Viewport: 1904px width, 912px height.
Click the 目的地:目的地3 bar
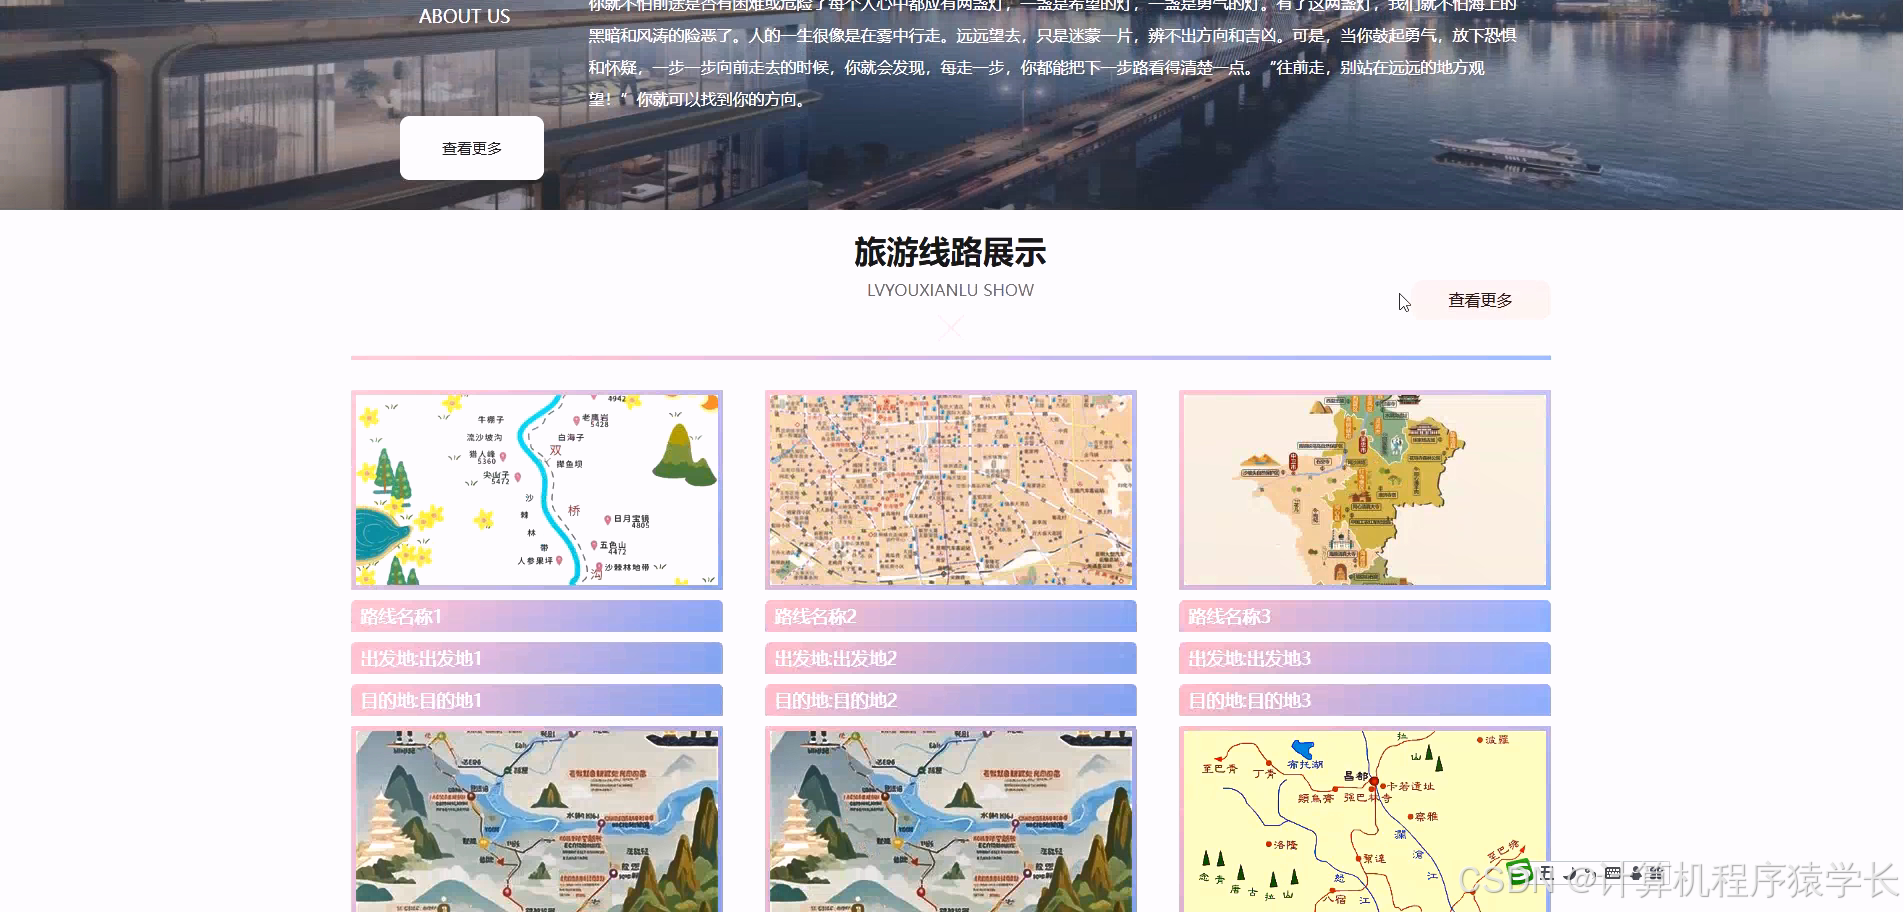pos(1364,700)
